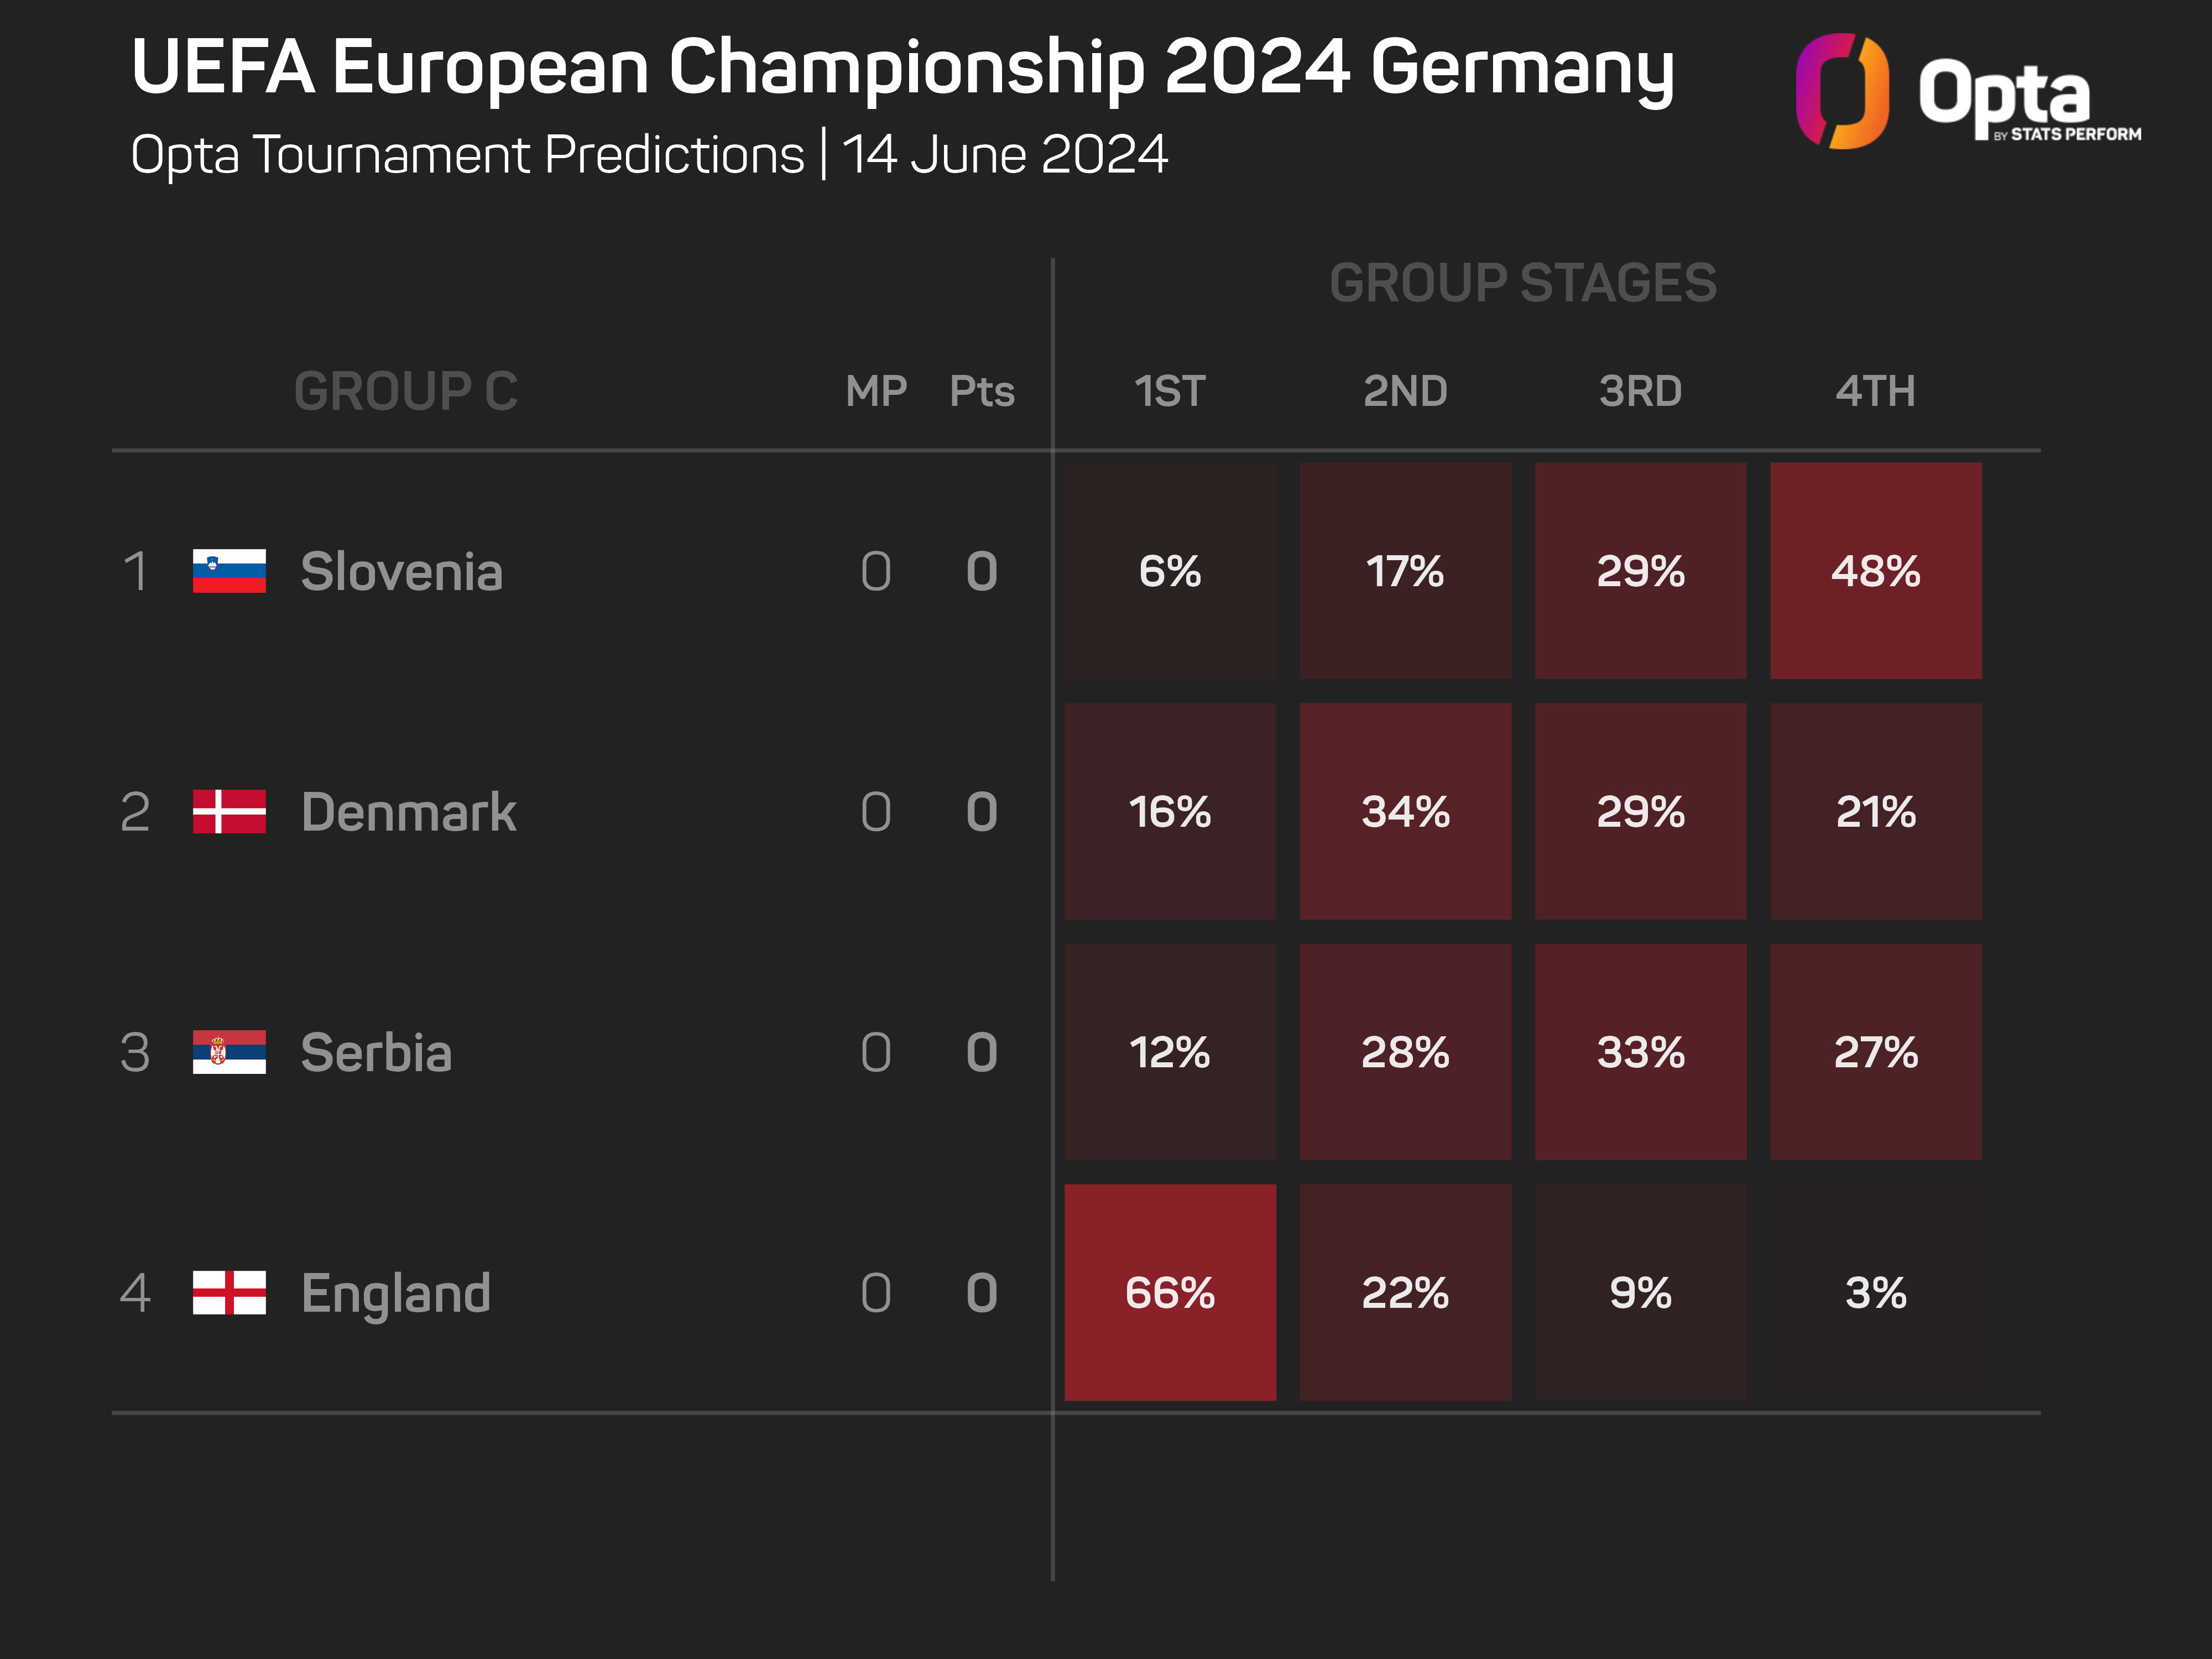Select the 1ST column header
The width and height of the screenshot is (2212, 1659).
pyautogui.click(x=1169, y=391)
